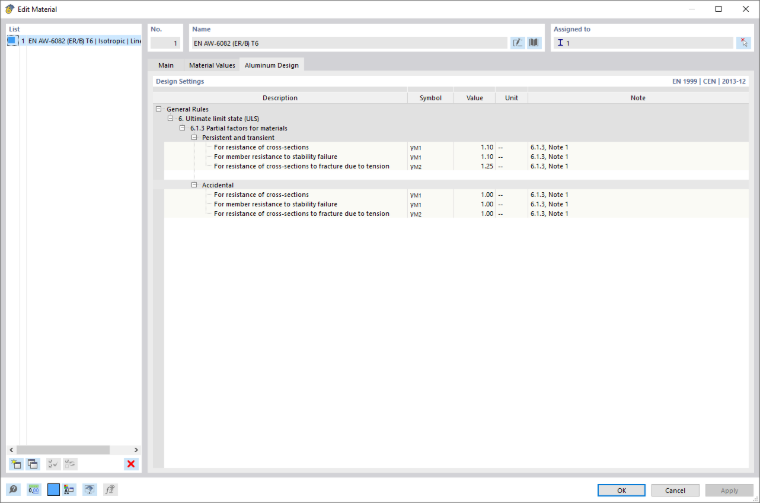Switch to the Material Values tab

click(x=212, y=65)
